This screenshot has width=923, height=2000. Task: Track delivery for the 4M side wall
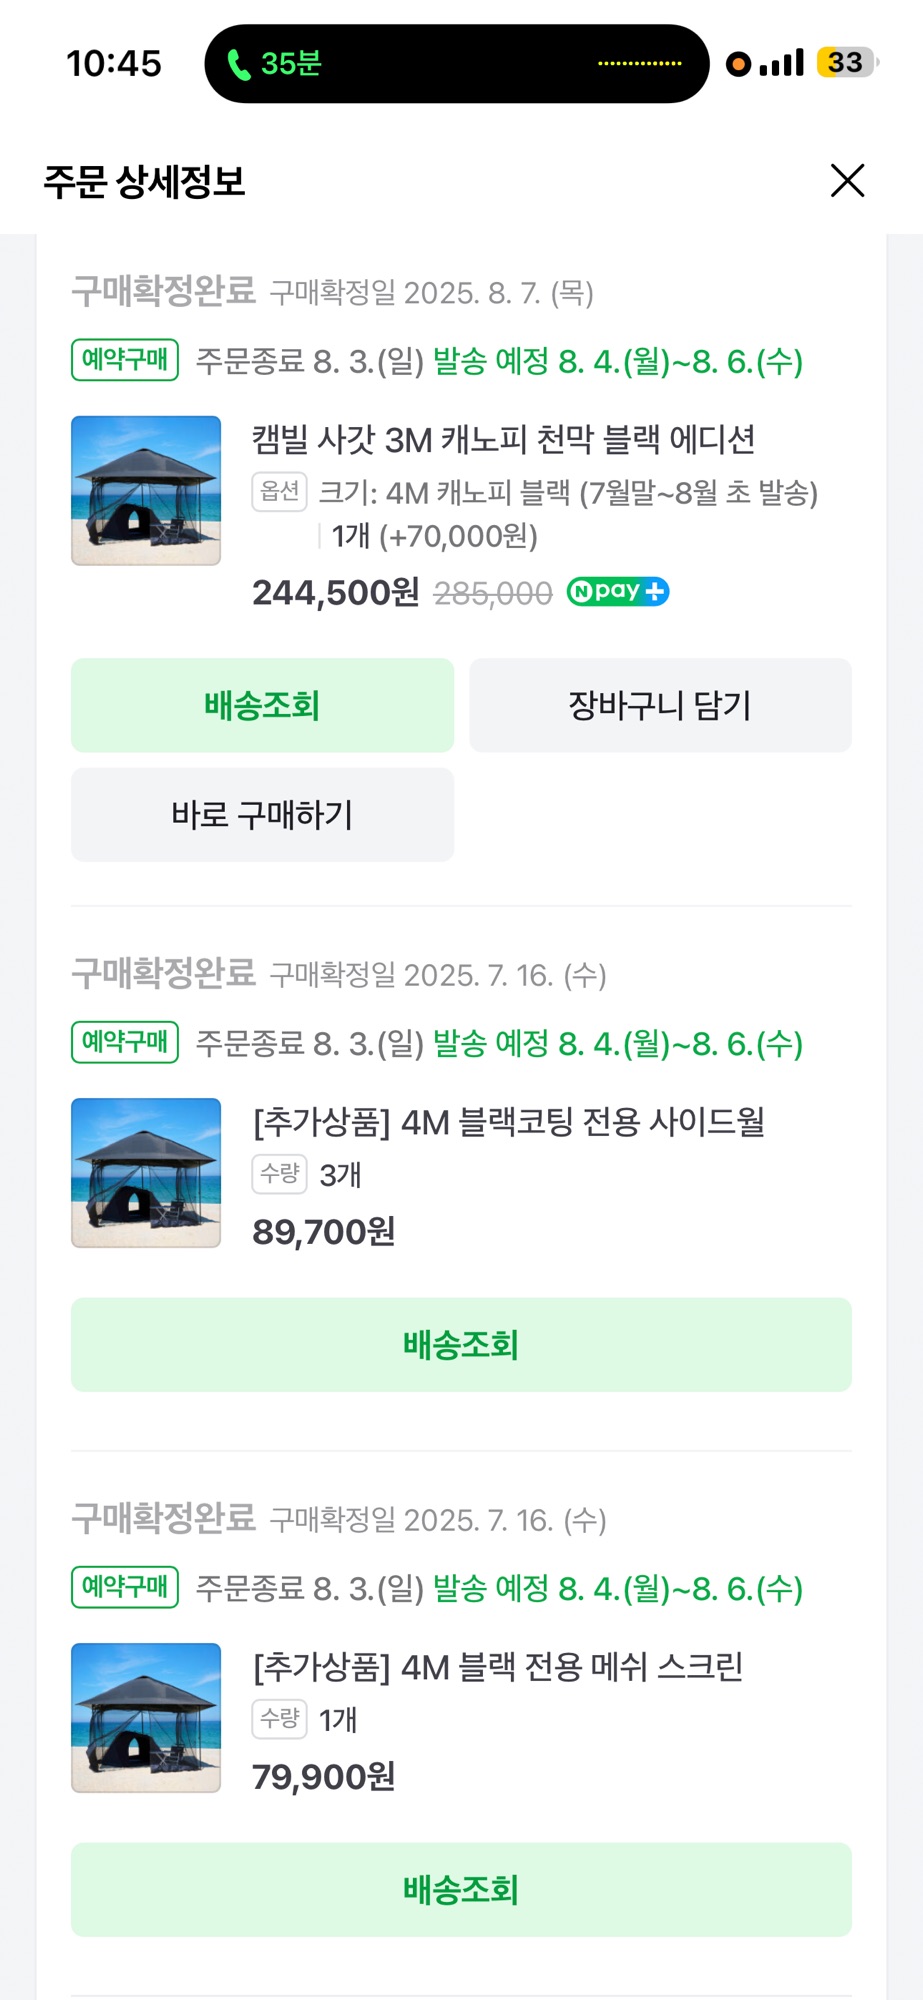[461, 1345]
